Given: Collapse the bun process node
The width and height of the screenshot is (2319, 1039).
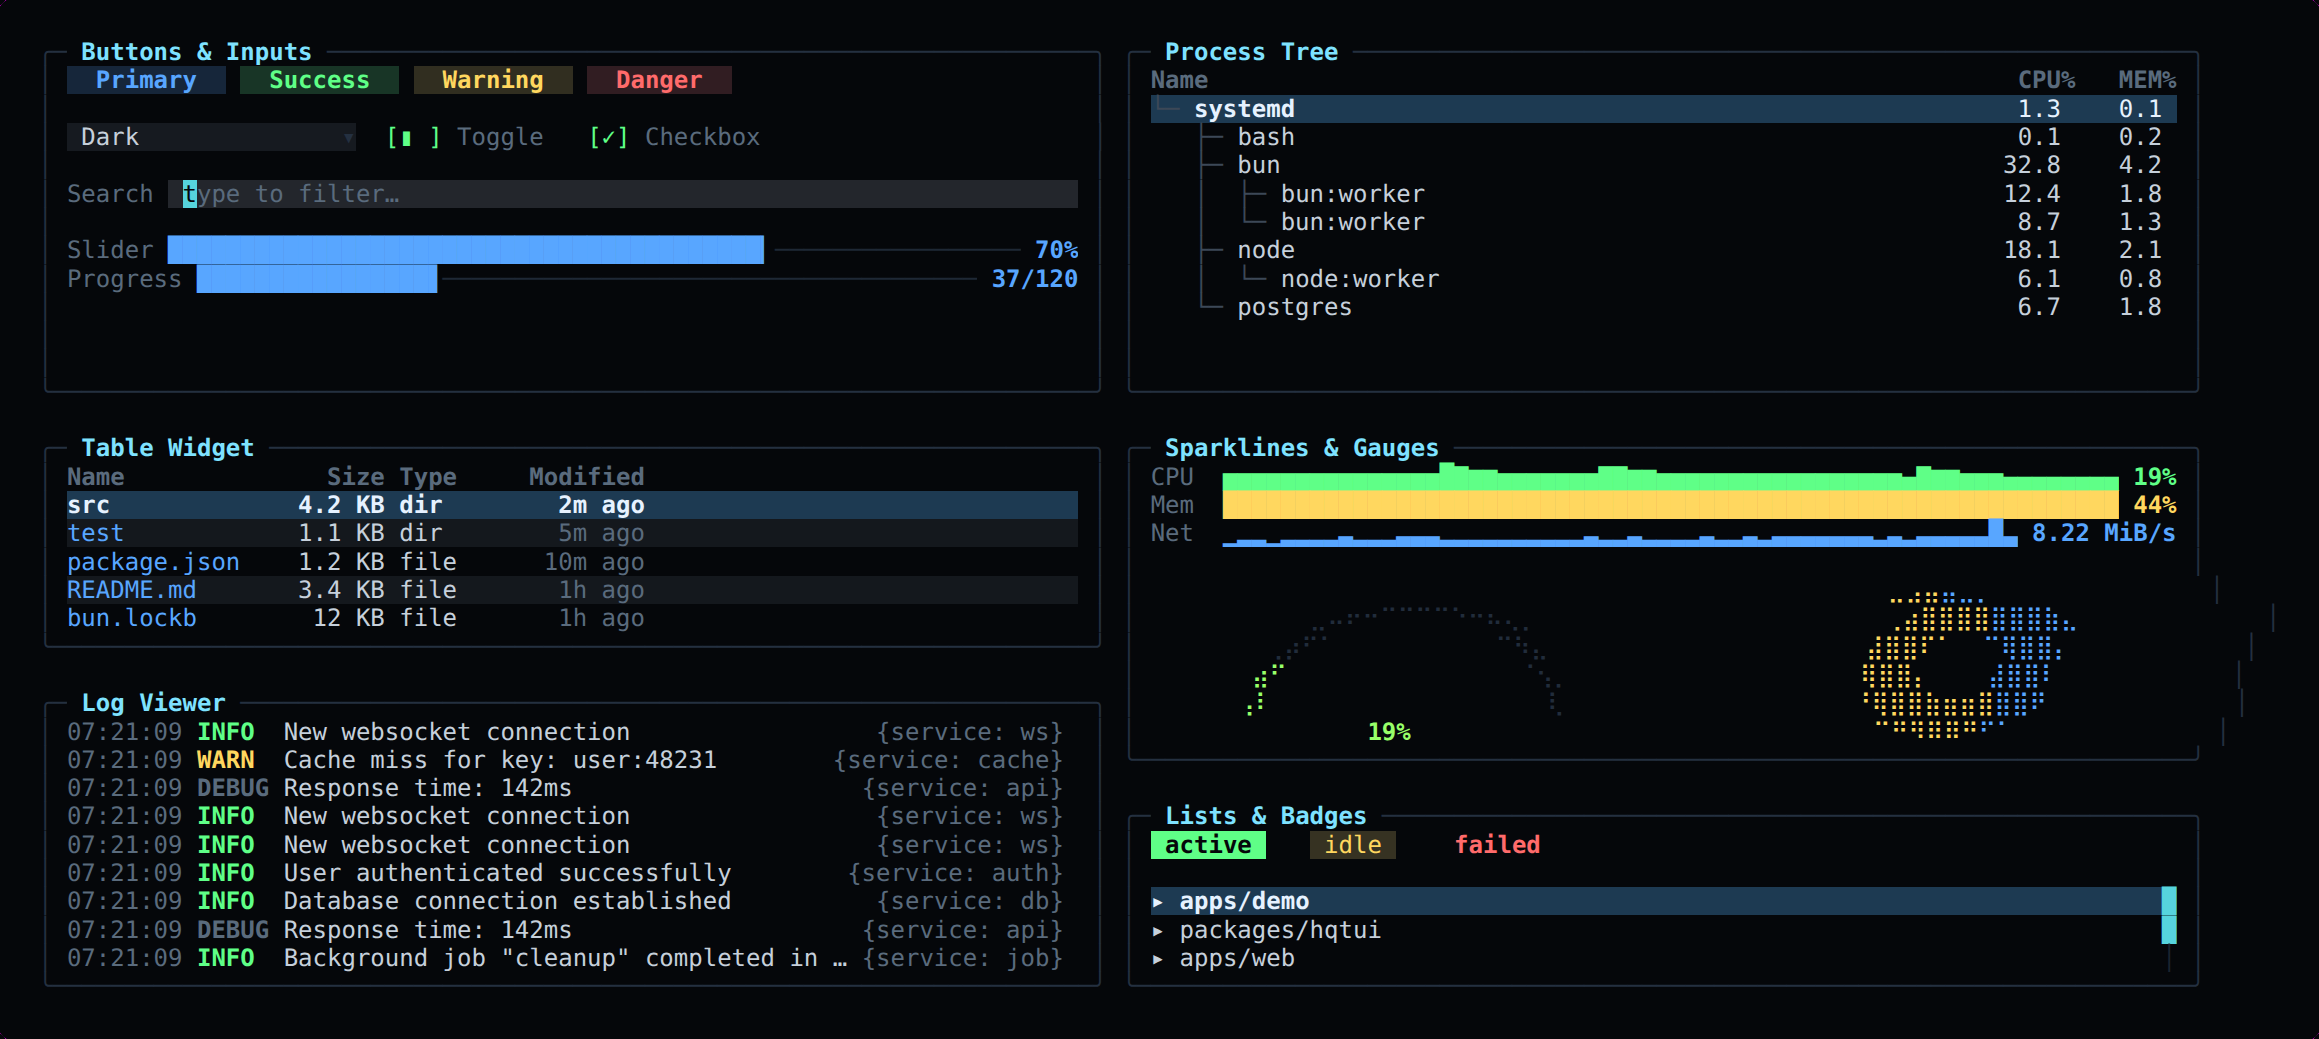Looking at the screenshot, I should click(1663, 165).
